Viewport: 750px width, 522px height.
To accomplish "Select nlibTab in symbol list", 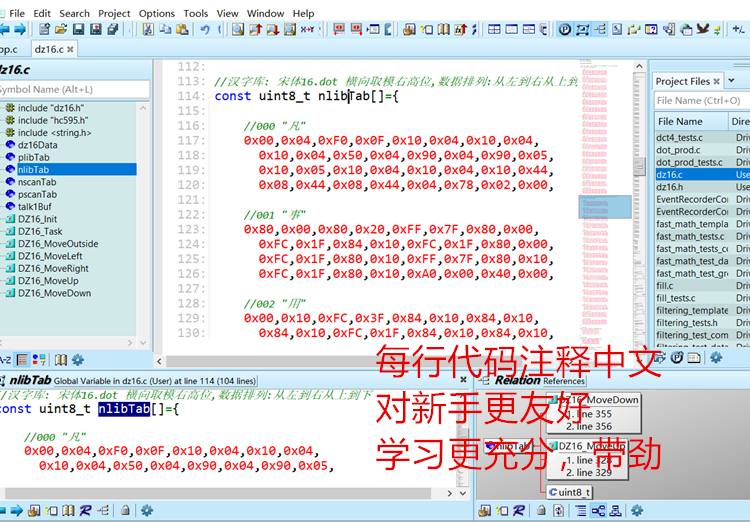I will [x=33, y=169].
